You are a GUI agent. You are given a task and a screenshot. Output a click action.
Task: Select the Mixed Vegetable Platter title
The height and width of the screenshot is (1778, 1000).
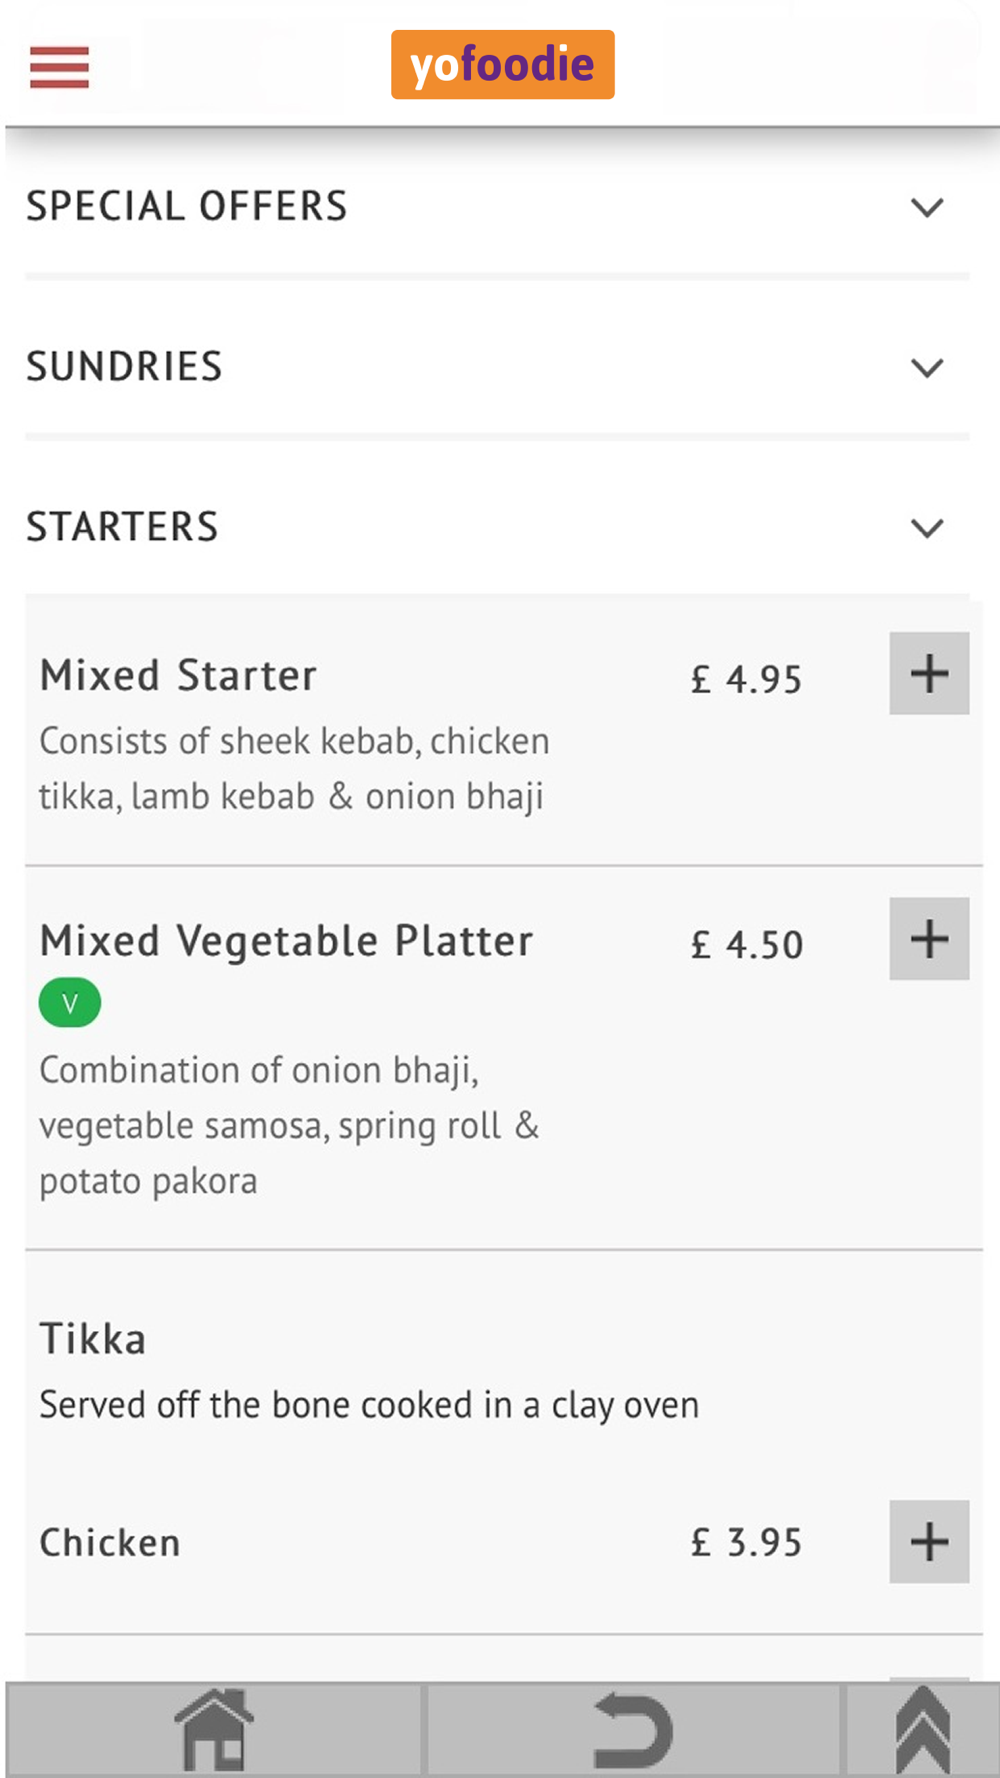(286, 941)
